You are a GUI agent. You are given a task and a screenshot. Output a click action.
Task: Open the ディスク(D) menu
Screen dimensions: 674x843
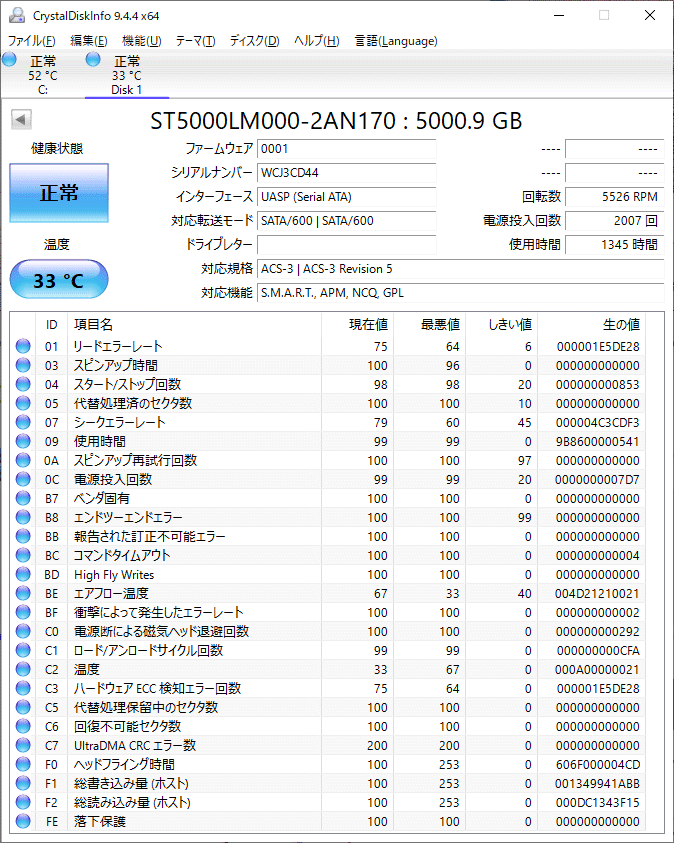254,41
